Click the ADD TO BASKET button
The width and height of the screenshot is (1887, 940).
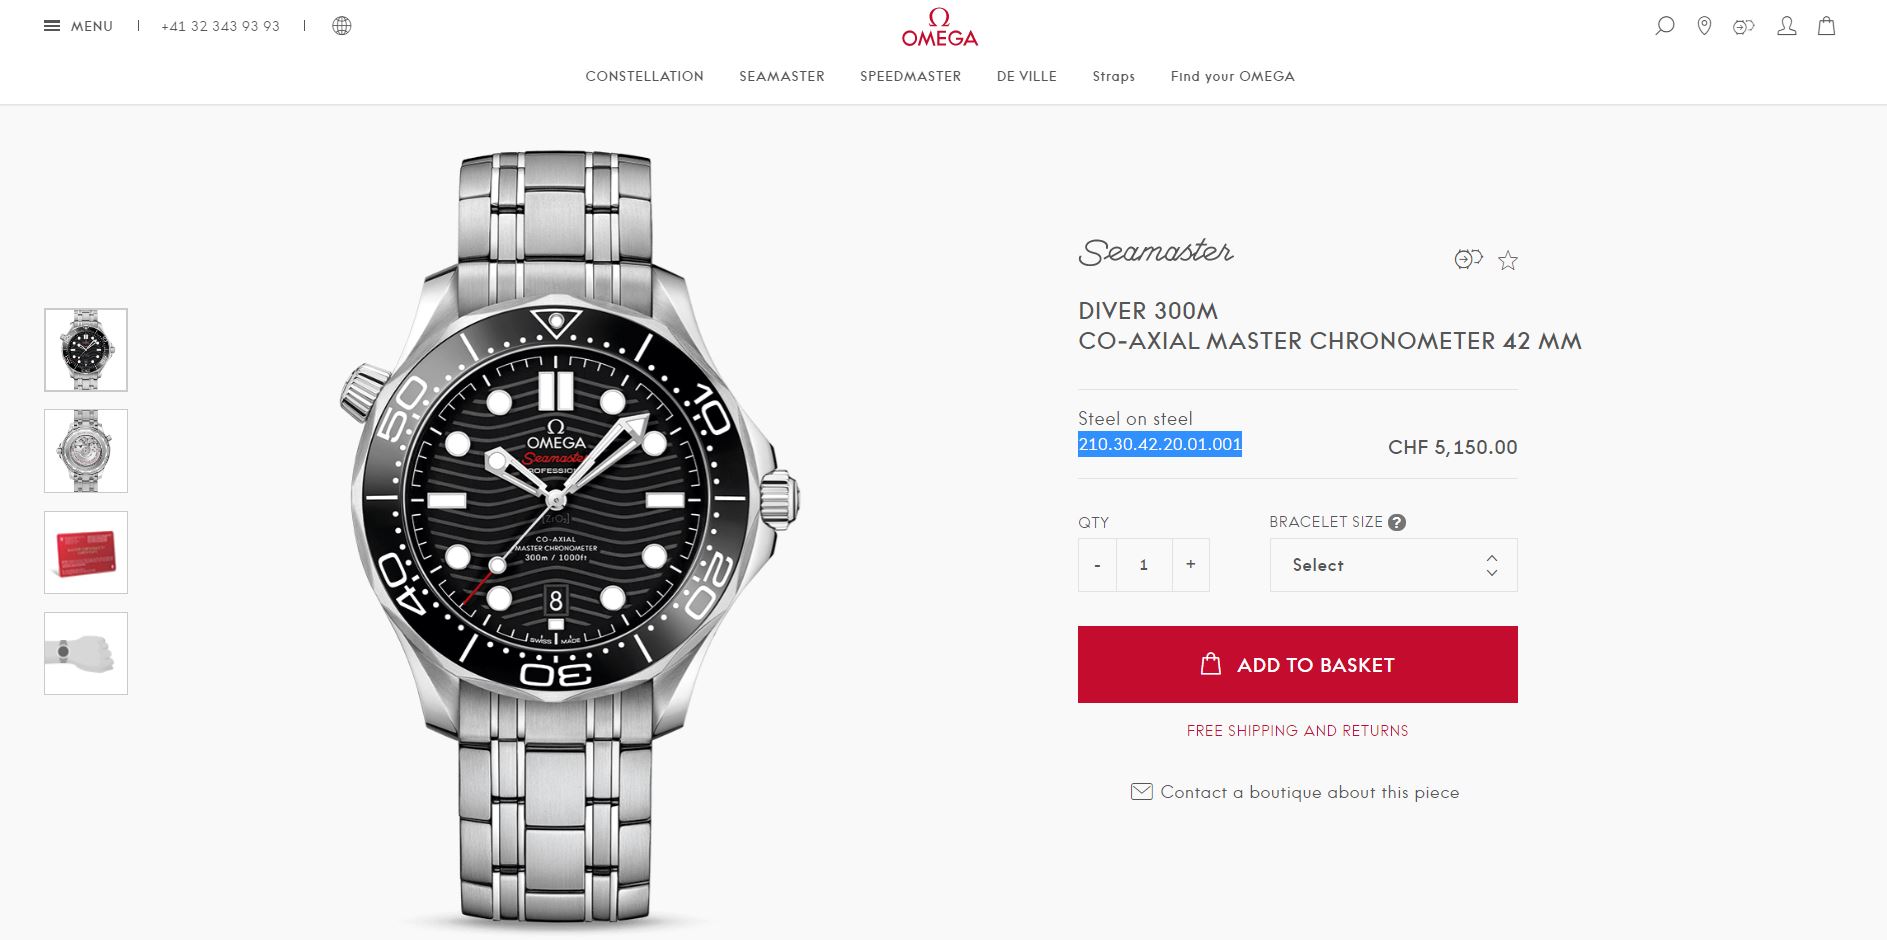pyautogui.click(x=1298, y=664)
